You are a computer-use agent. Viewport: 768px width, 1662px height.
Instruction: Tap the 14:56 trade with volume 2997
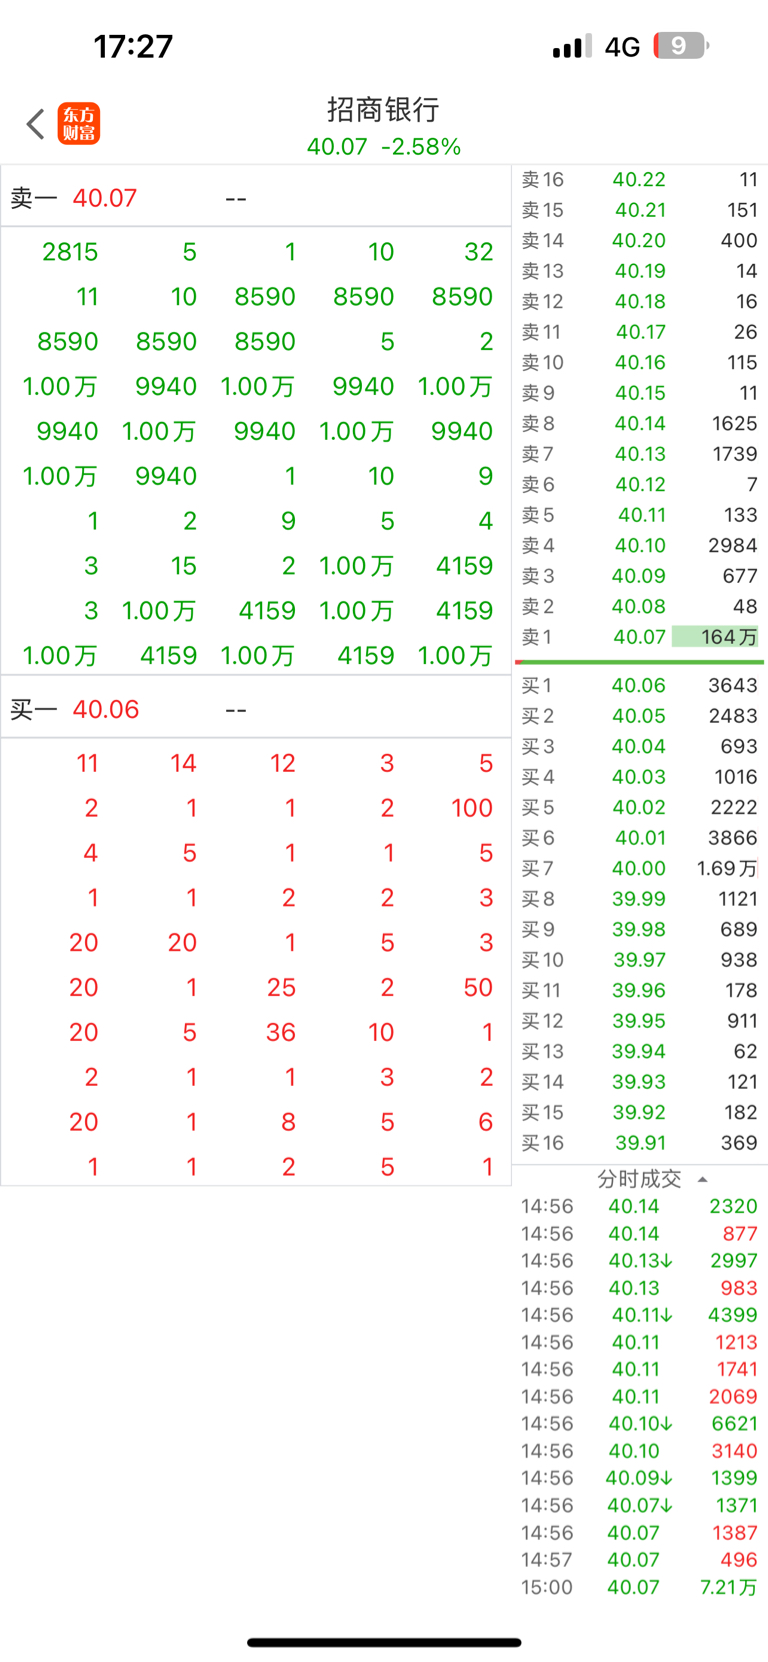click(640, 1261)
